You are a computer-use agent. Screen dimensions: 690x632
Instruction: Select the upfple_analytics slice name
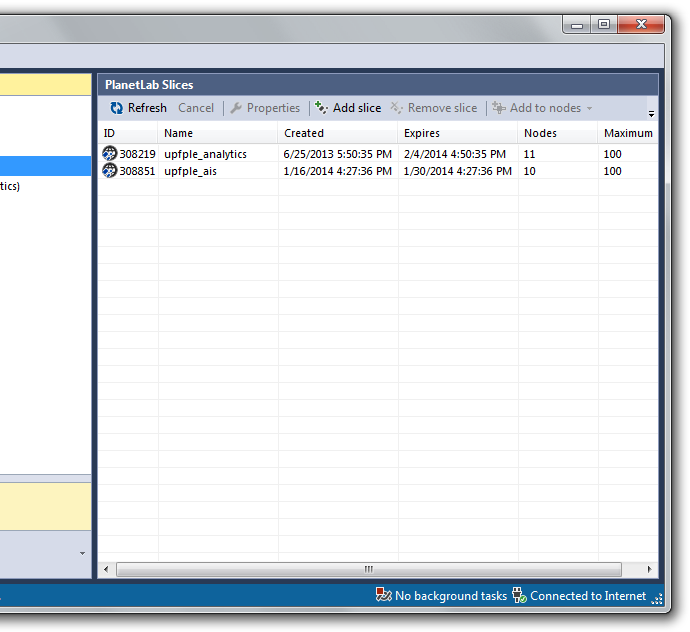coord(205,154)
